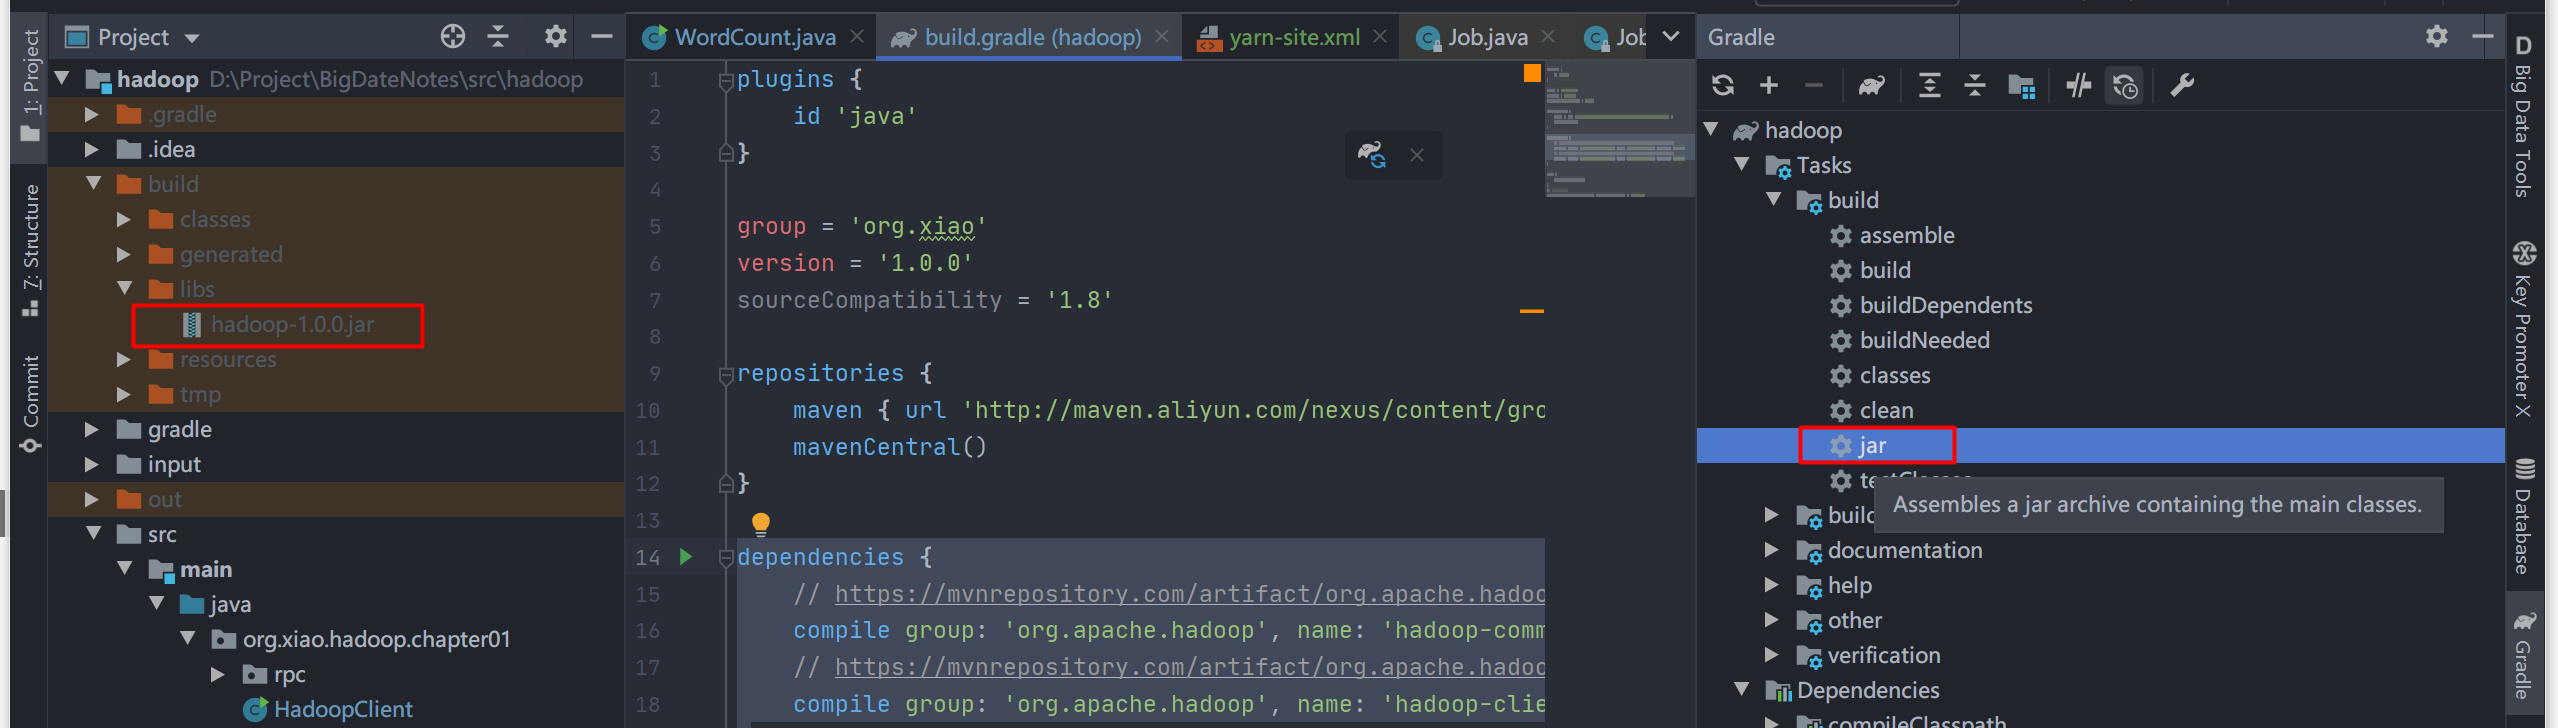
Task: Locate opened file in Project tree
Action: 452,37
